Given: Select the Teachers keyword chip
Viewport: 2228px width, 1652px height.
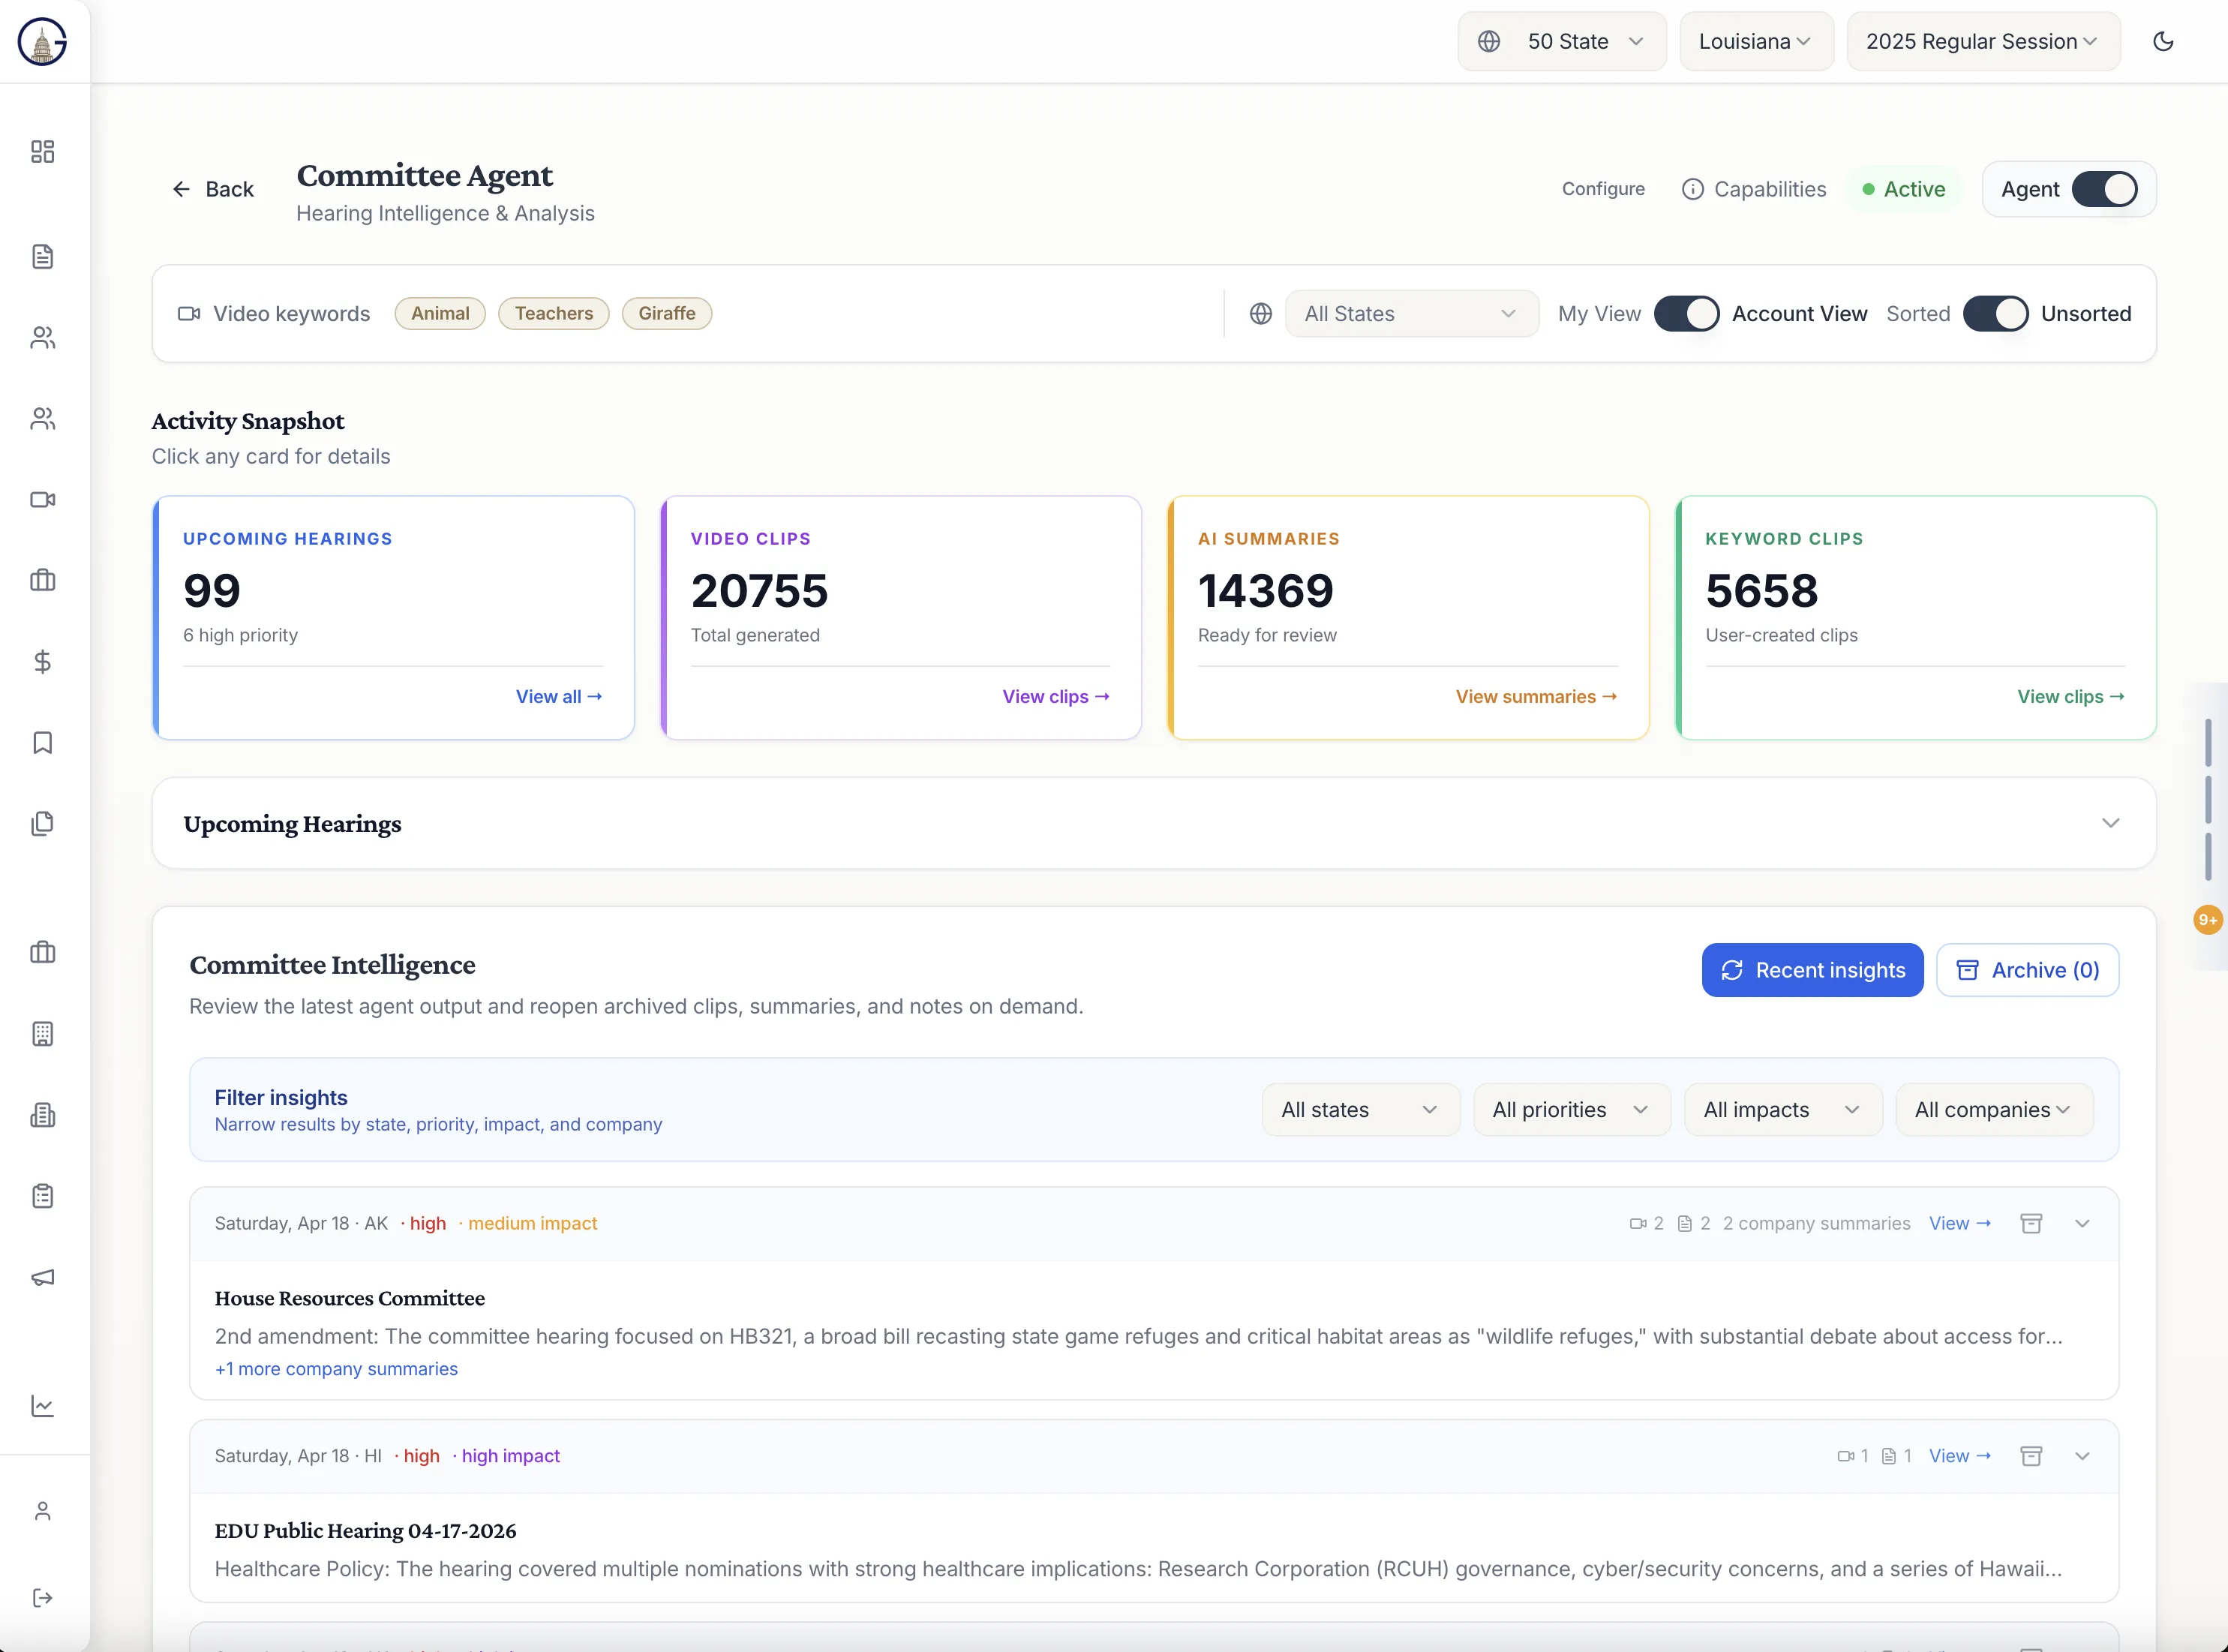Looking at the screenshot, I should (553, 313).
